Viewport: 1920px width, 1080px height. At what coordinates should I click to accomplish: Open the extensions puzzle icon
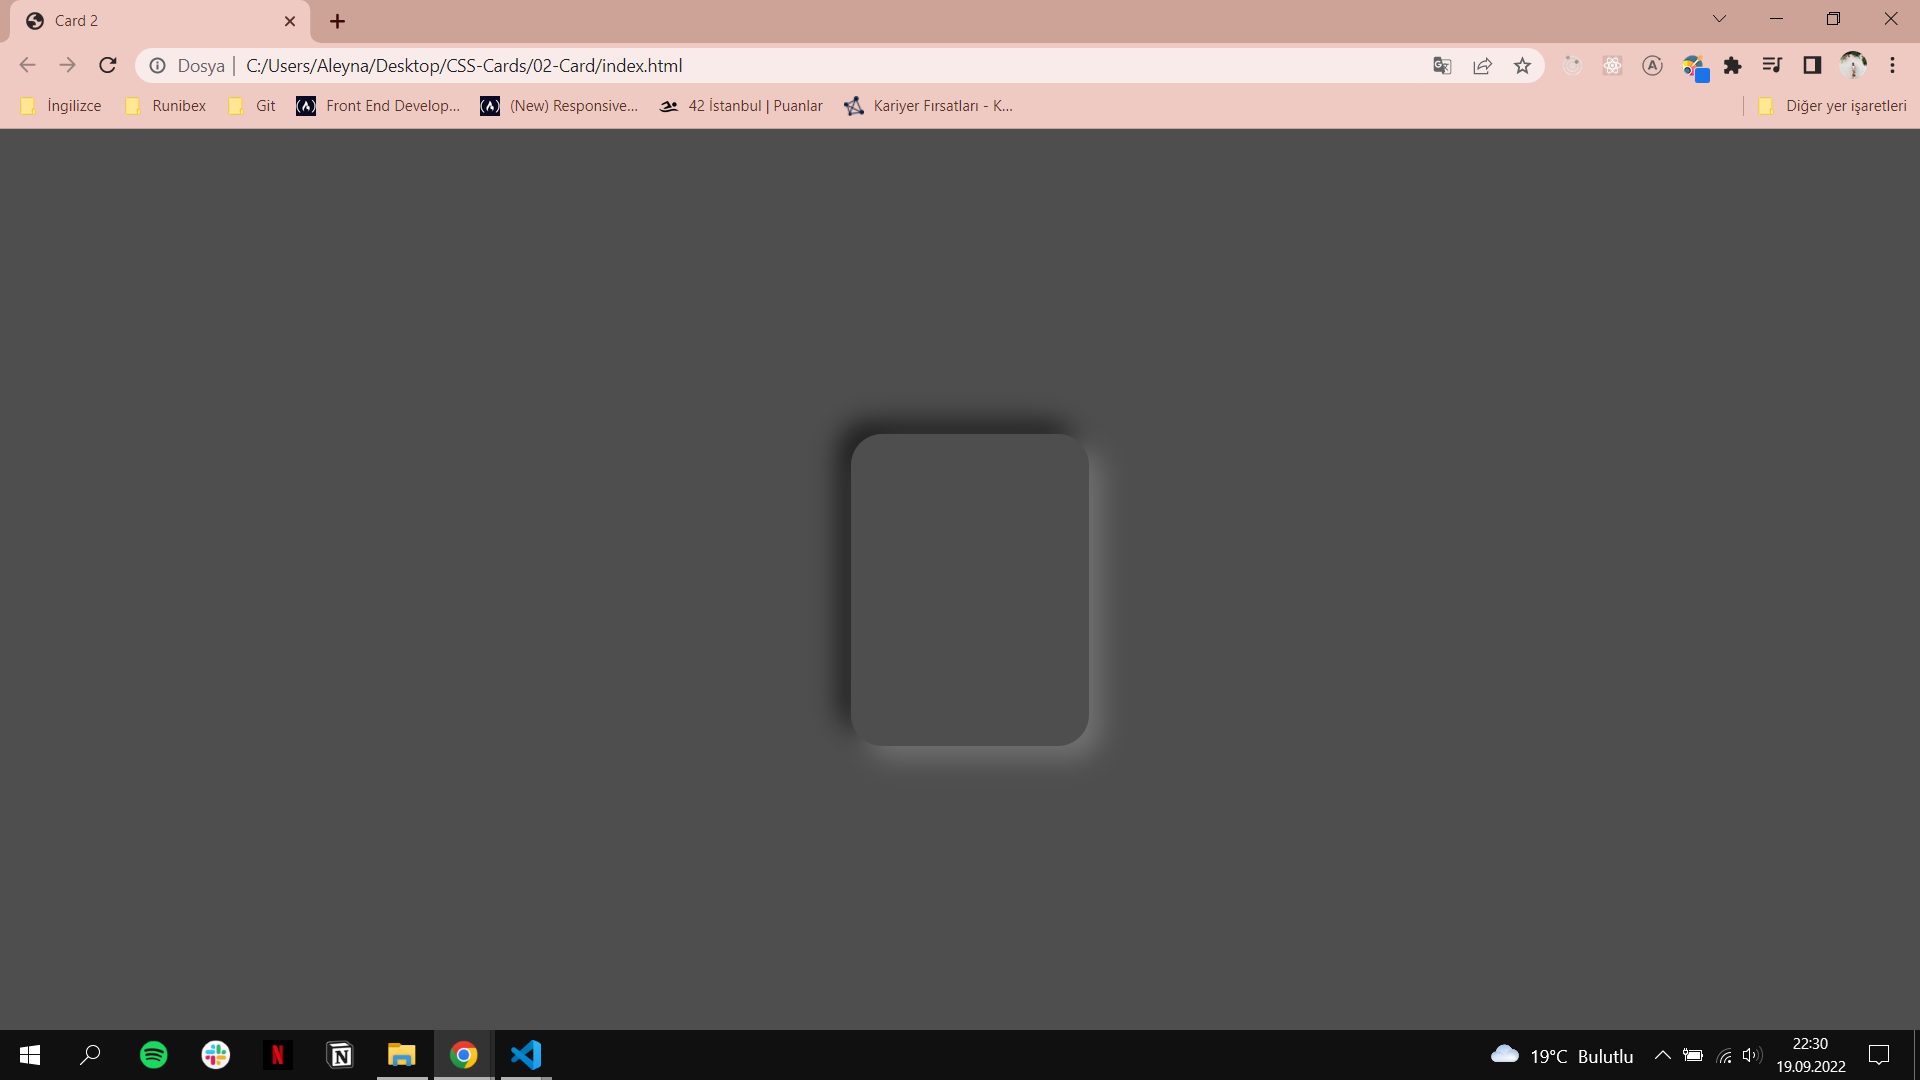point(1733,65)
